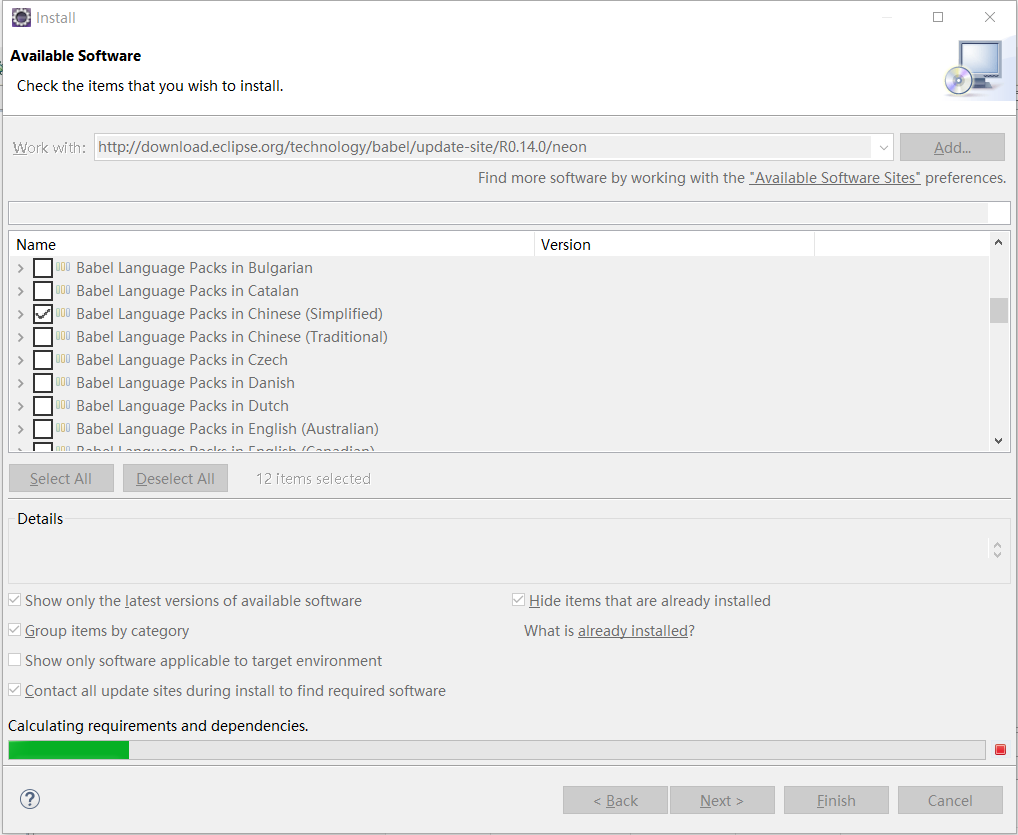The height and width of the screenshot is (835, 1018).
Task: Click the category icon beside Danish pack
Action: tap(63, 382)
